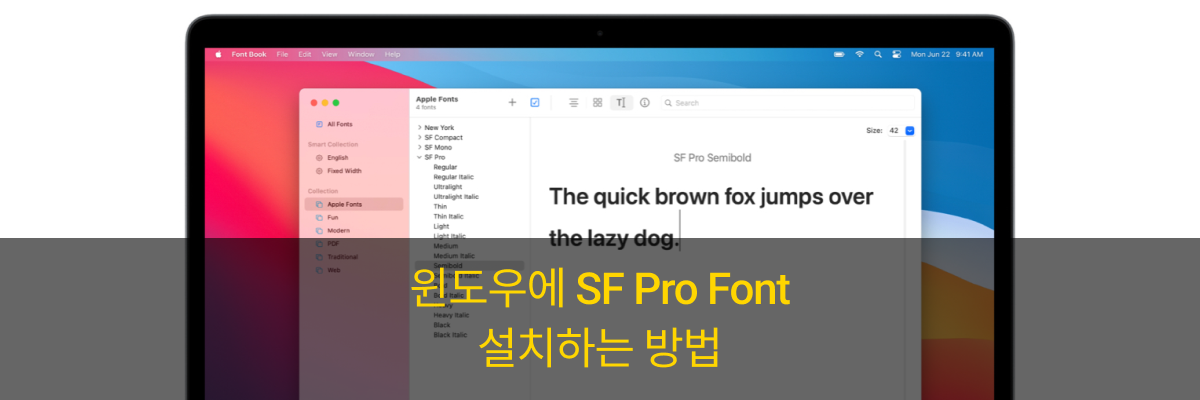Click the magnifier icon in Search field
Screen dimensions: 1200x400
[669, 102]
